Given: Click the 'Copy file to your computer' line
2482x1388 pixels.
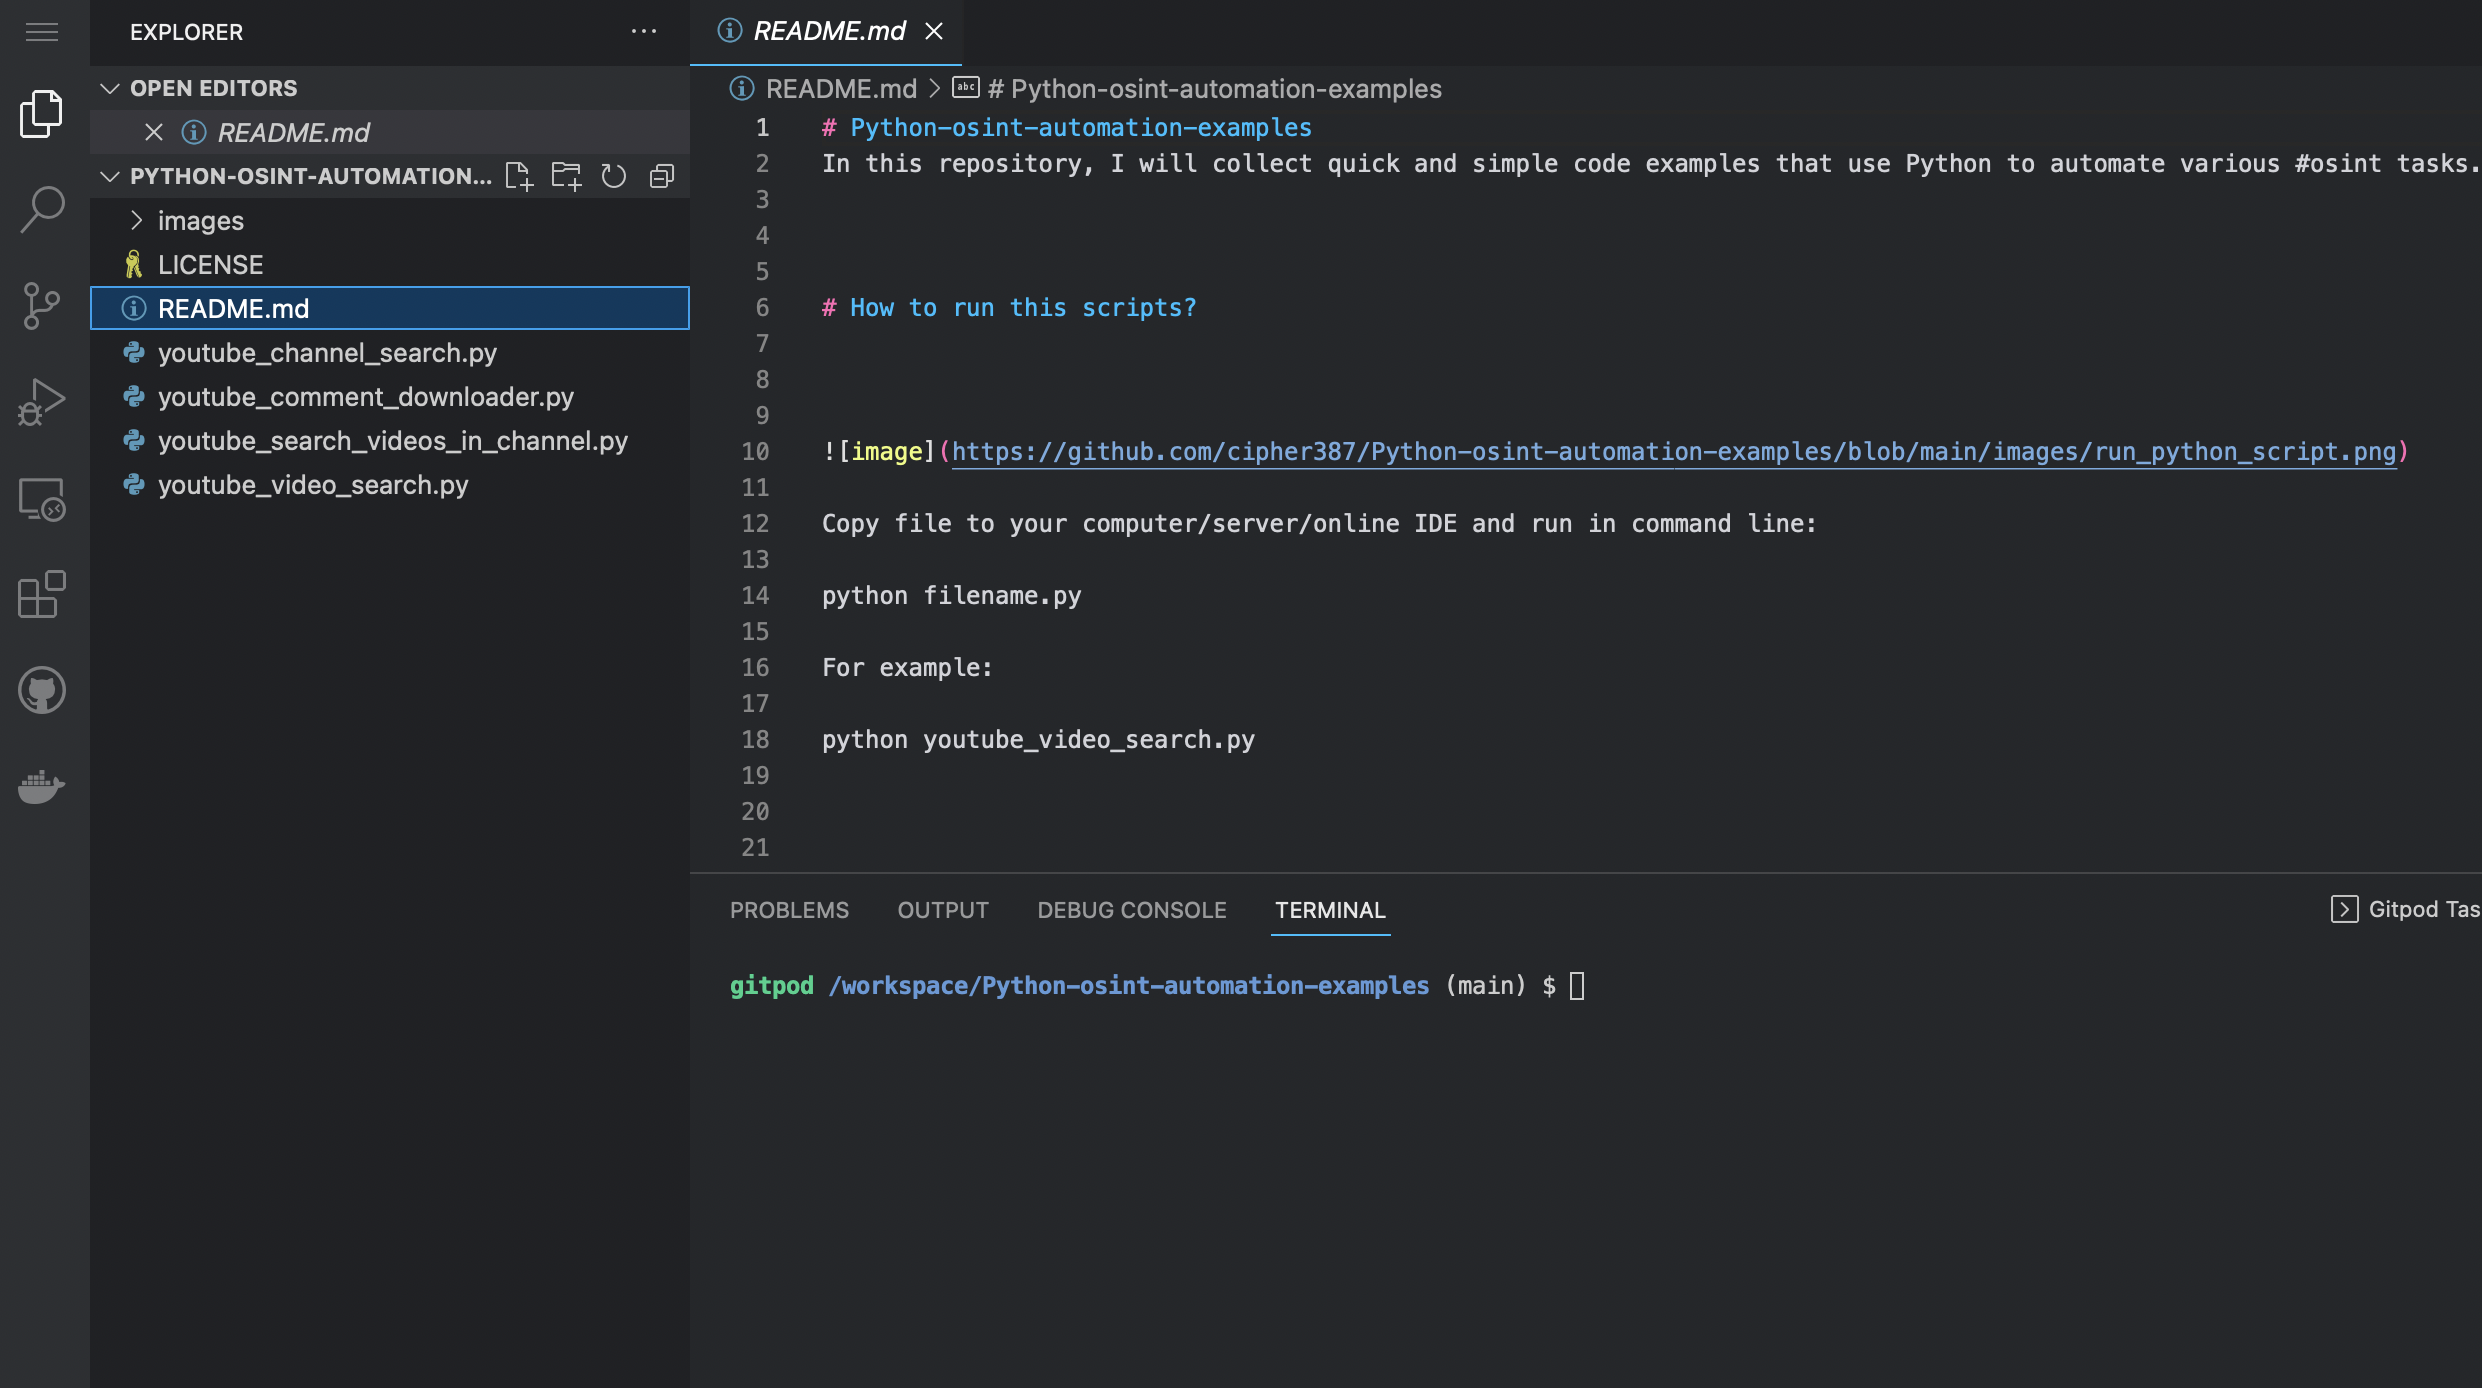Looking at the screenshot, I should [x=1319, y=524].
